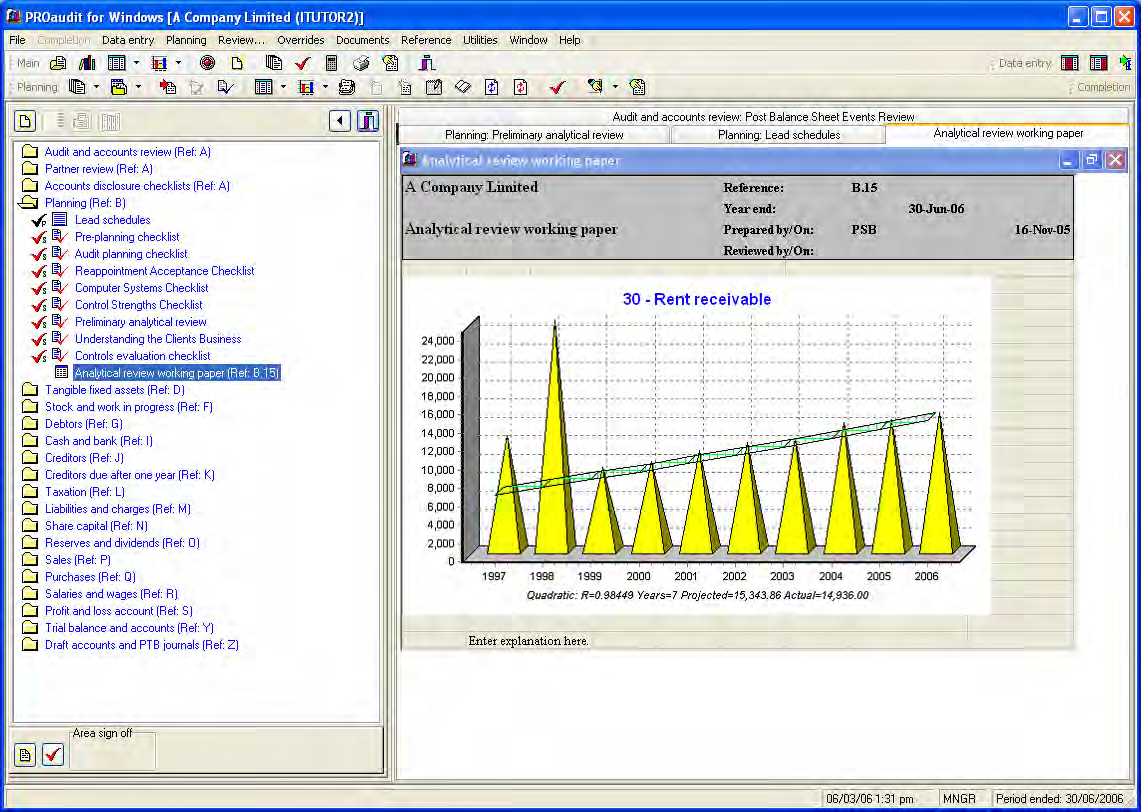Click the exit door icon above the tree panel
The width and height of the screenshot is (1141, 812).
click(x=368, y=121)
